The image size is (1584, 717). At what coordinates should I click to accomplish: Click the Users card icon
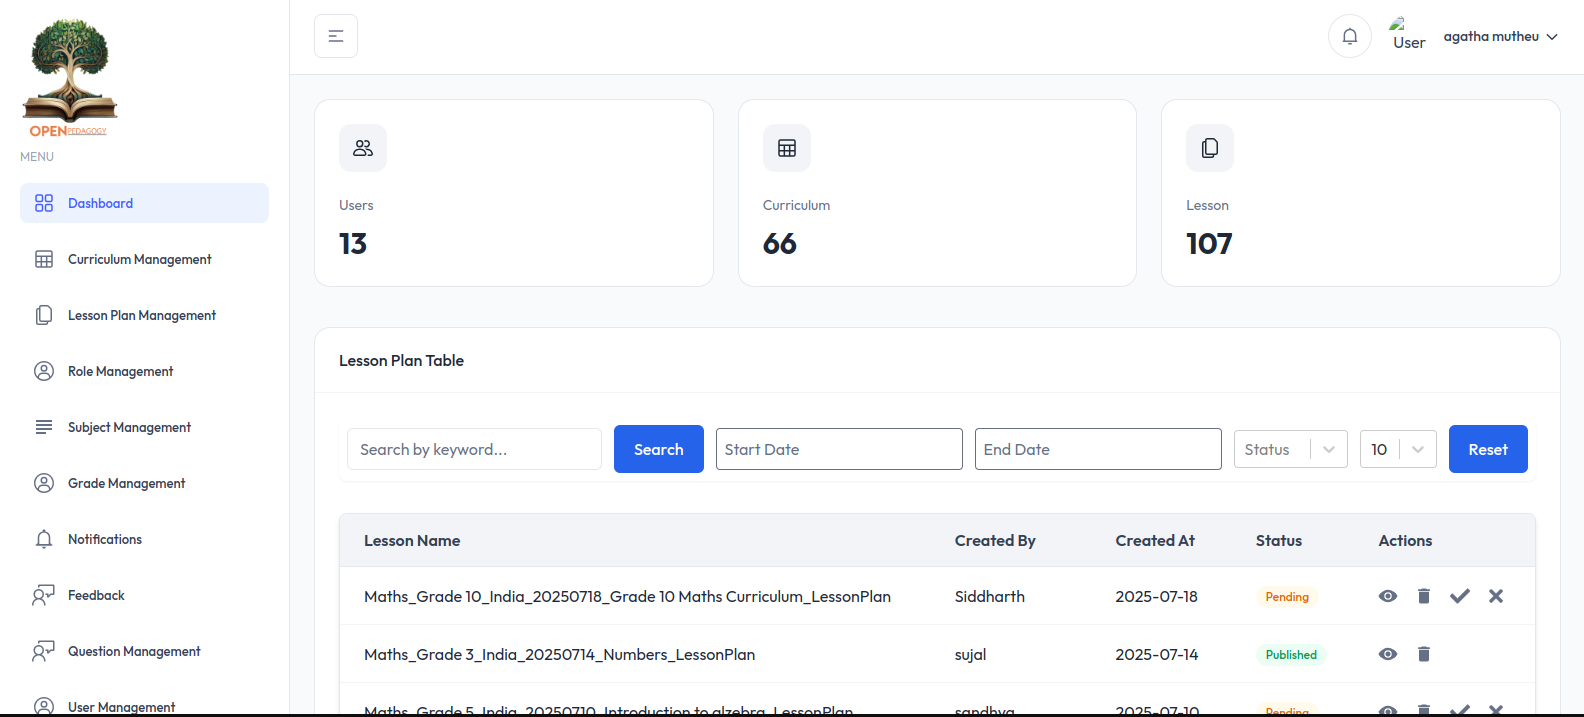(x=363, y=148)
